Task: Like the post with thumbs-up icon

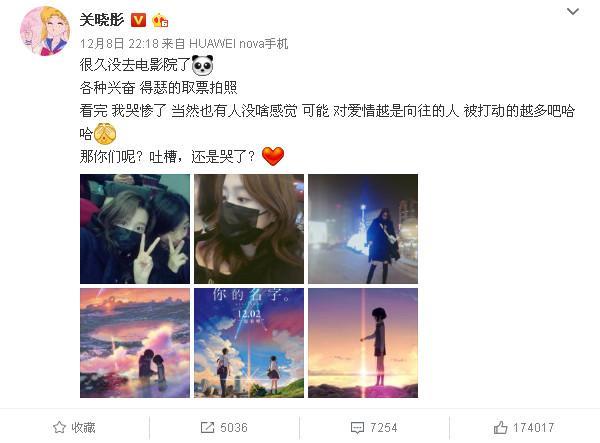Action: click(x=501, y=427)
